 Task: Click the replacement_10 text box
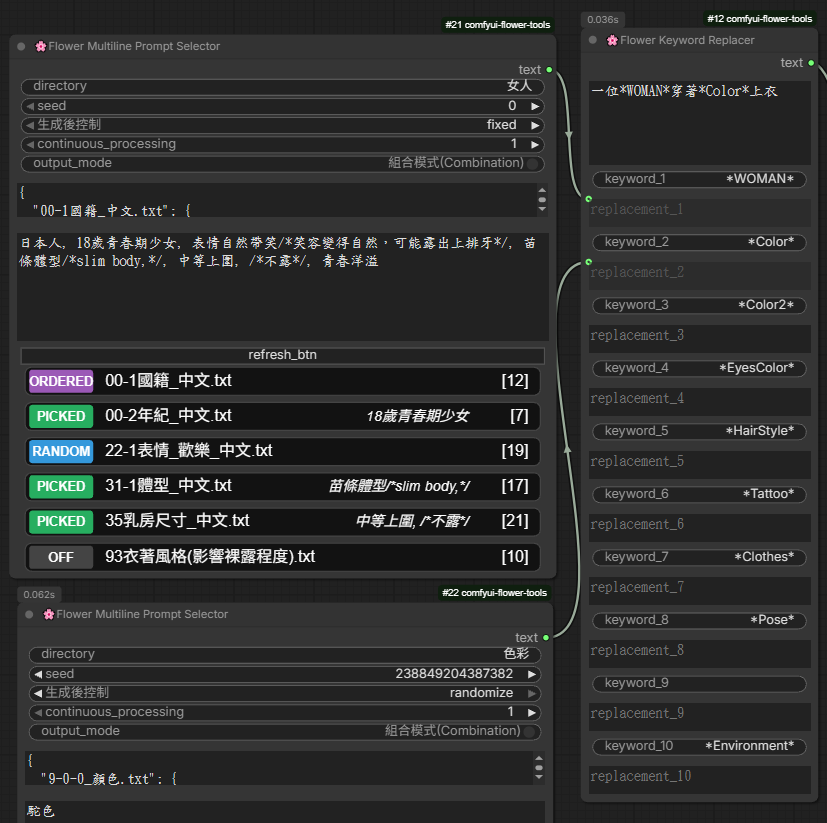pos(699,779)
